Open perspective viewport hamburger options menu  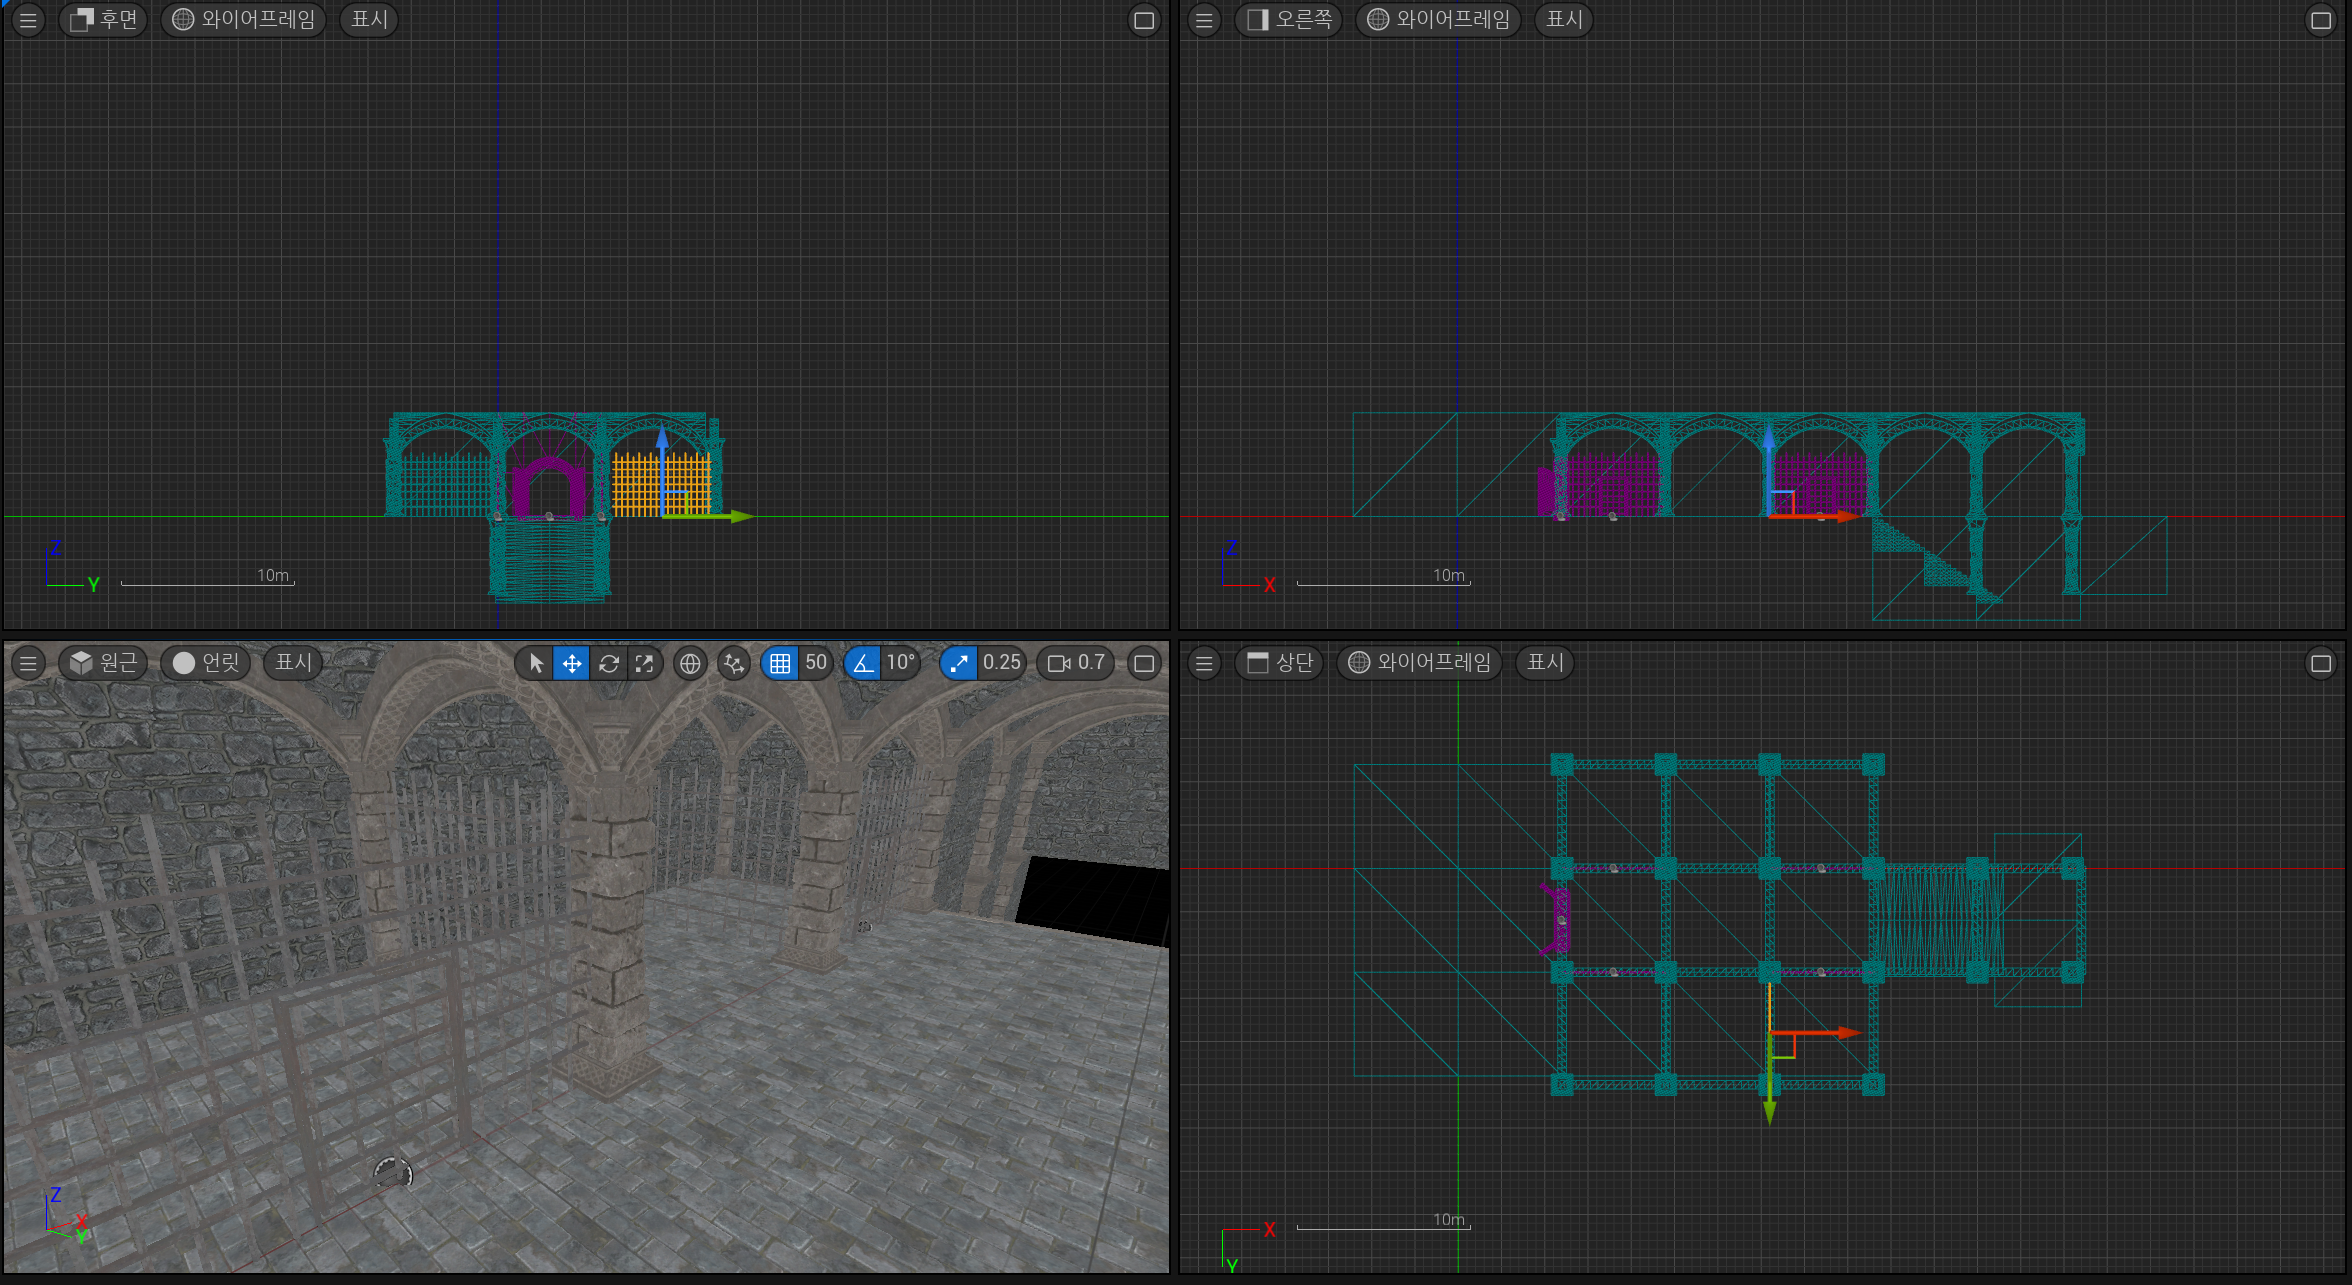(28, 663)
